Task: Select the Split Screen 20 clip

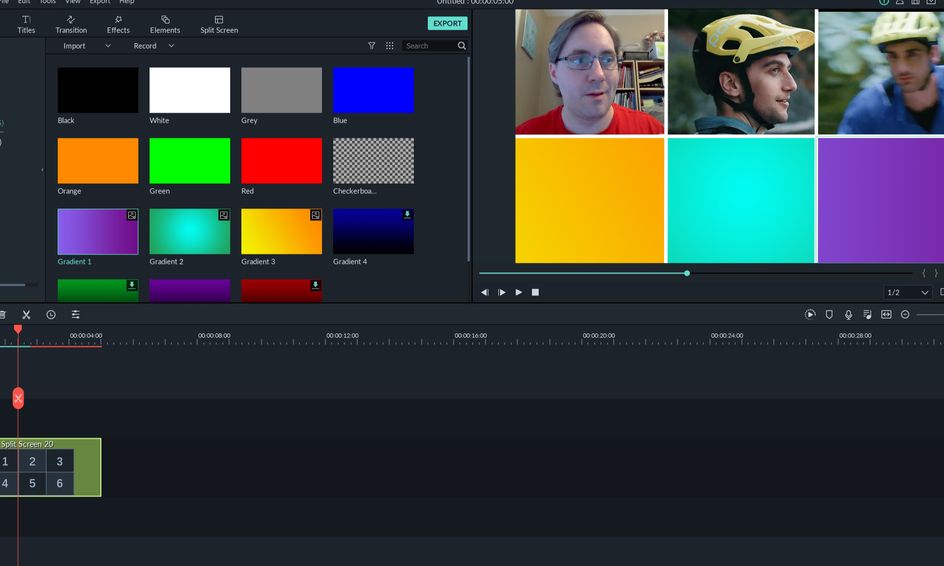Action: pyautogui.click(x=51, y=467)
